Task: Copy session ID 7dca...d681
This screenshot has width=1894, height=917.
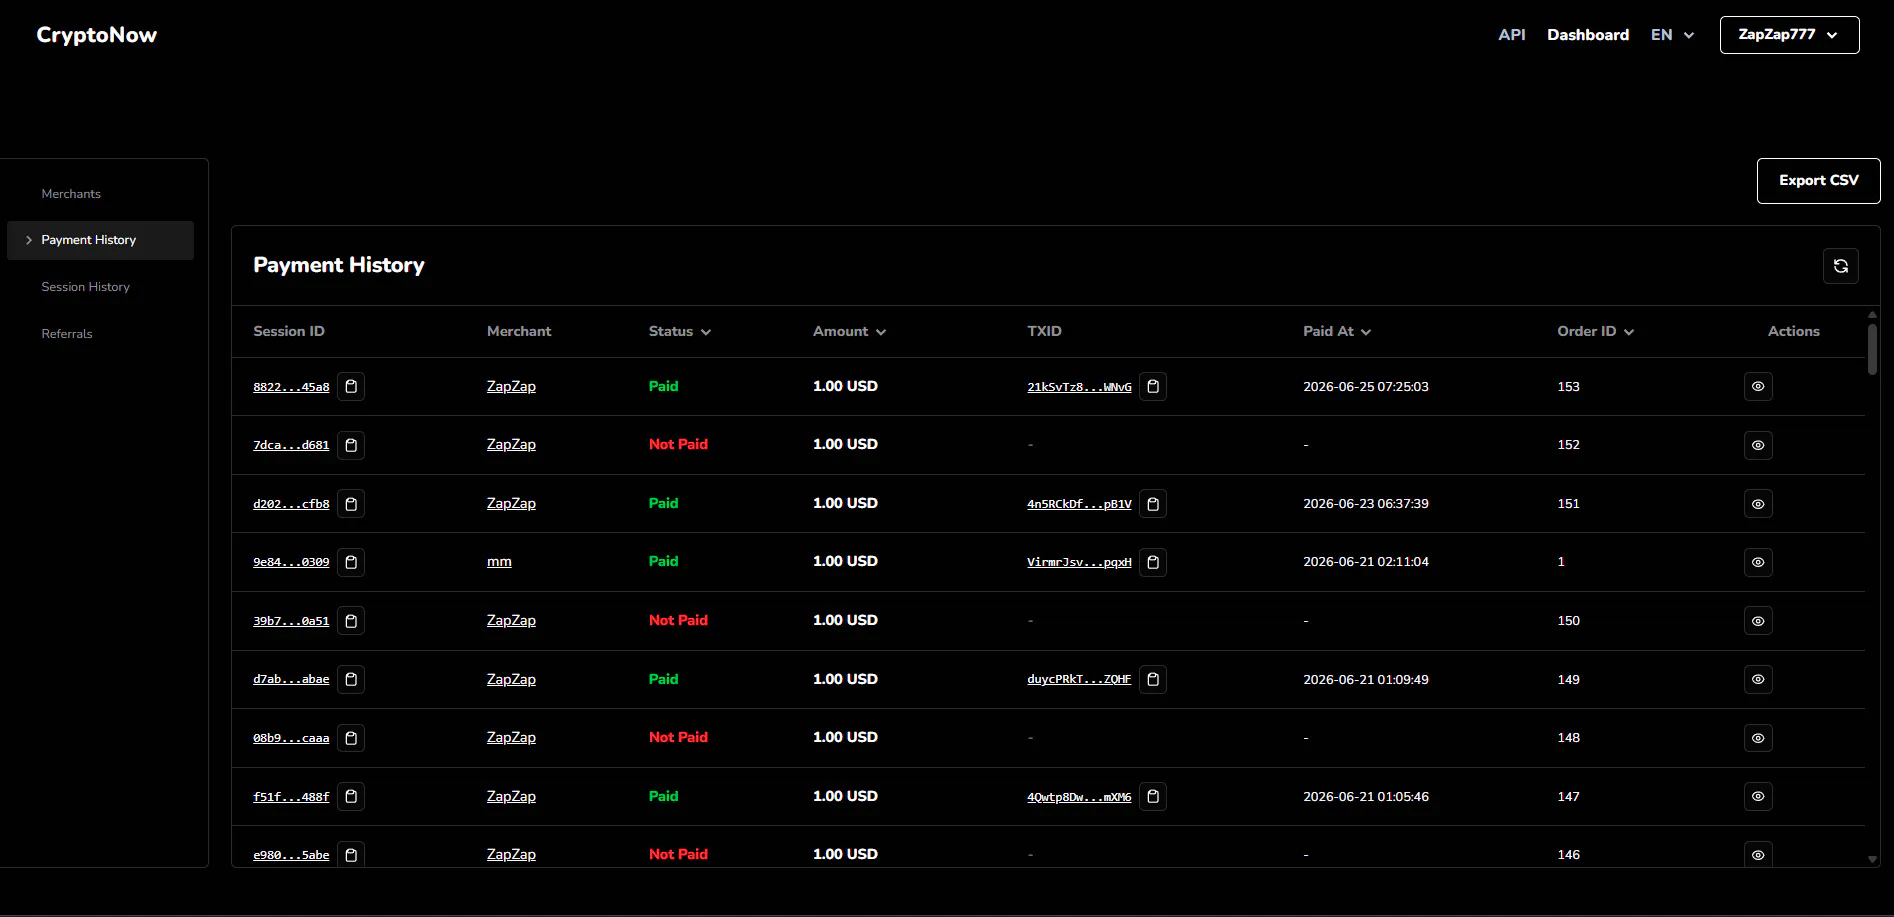Action: (351, 445)
